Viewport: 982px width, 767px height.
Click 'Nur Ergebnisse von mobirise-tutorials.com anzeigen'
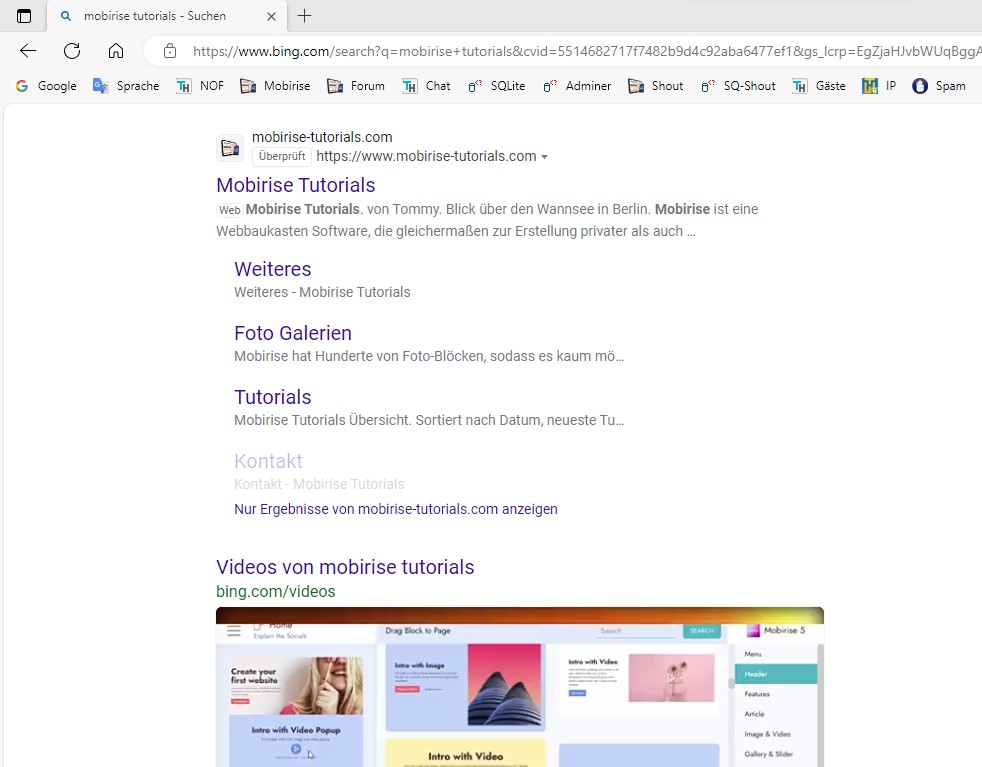coord(395,509)
